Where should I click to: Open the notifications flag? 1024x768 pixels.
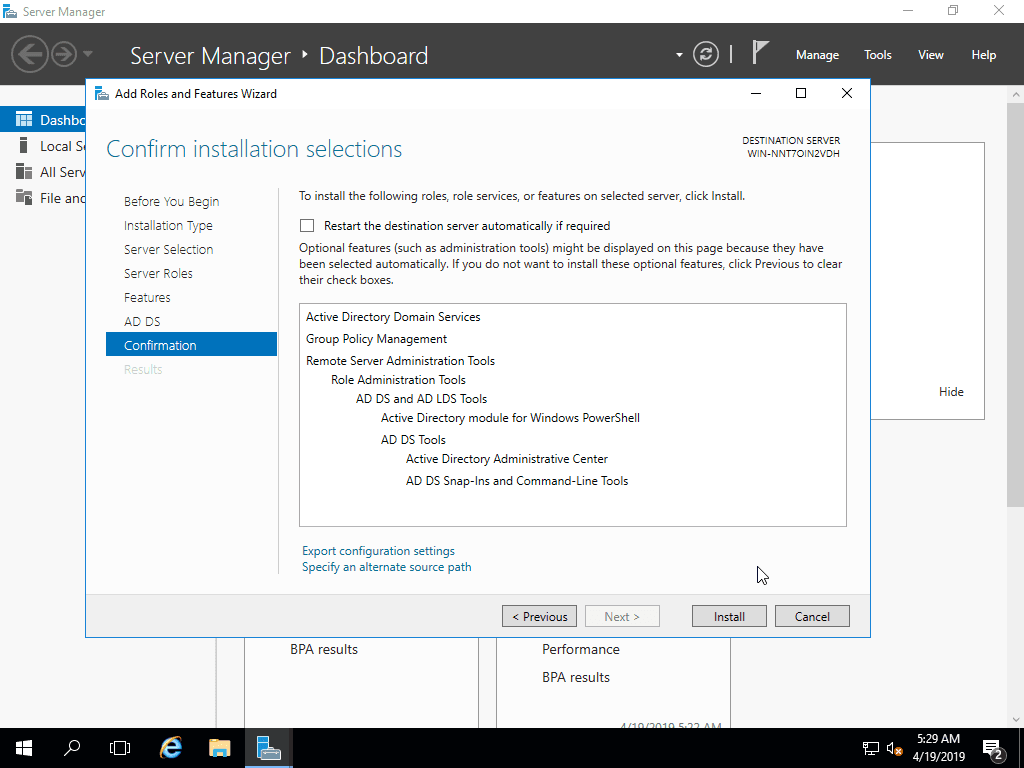point(760,52)
